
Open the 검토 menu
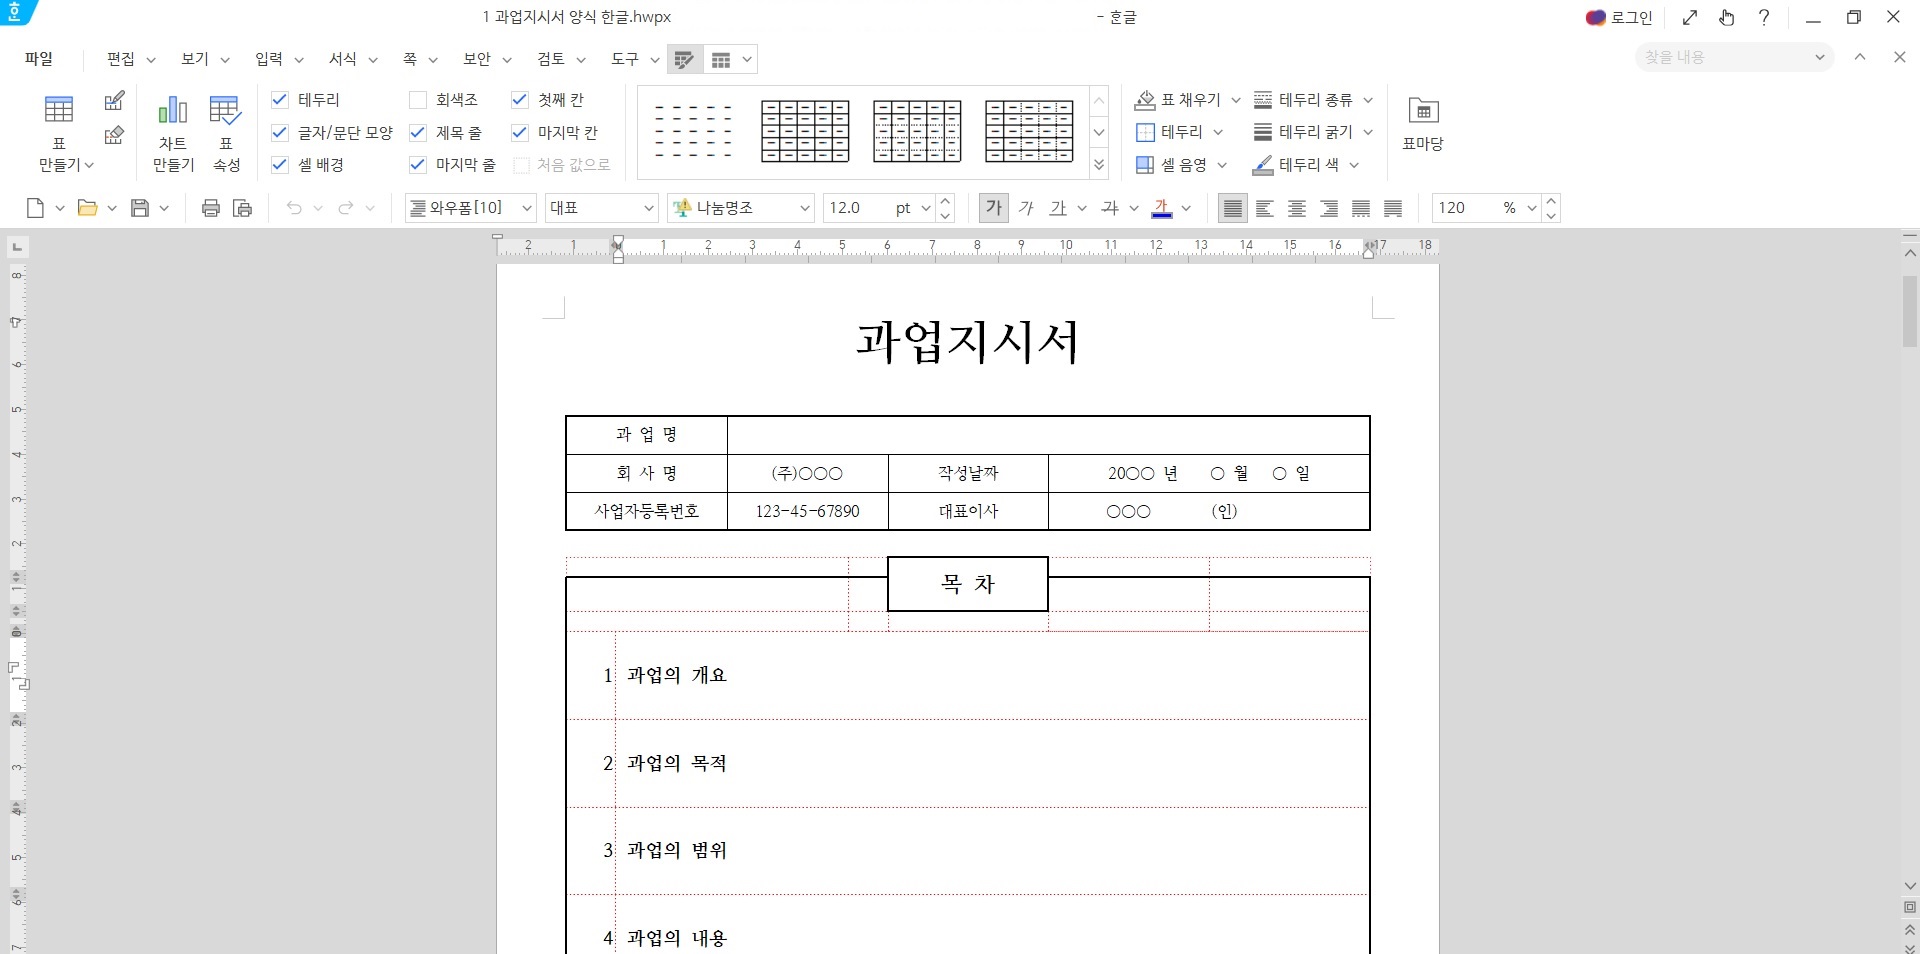click(551, 59)
